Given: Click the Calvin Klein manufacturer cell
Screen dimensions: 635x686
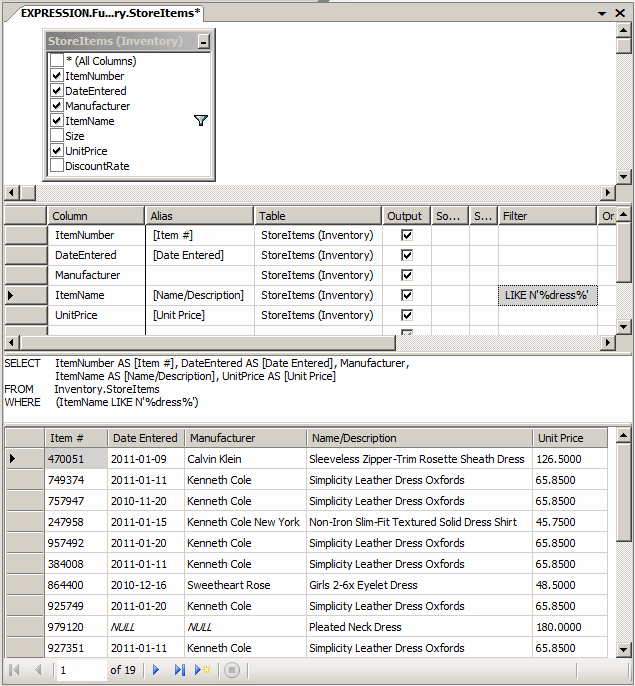Looking at the screenshot, I should point(246,458).
